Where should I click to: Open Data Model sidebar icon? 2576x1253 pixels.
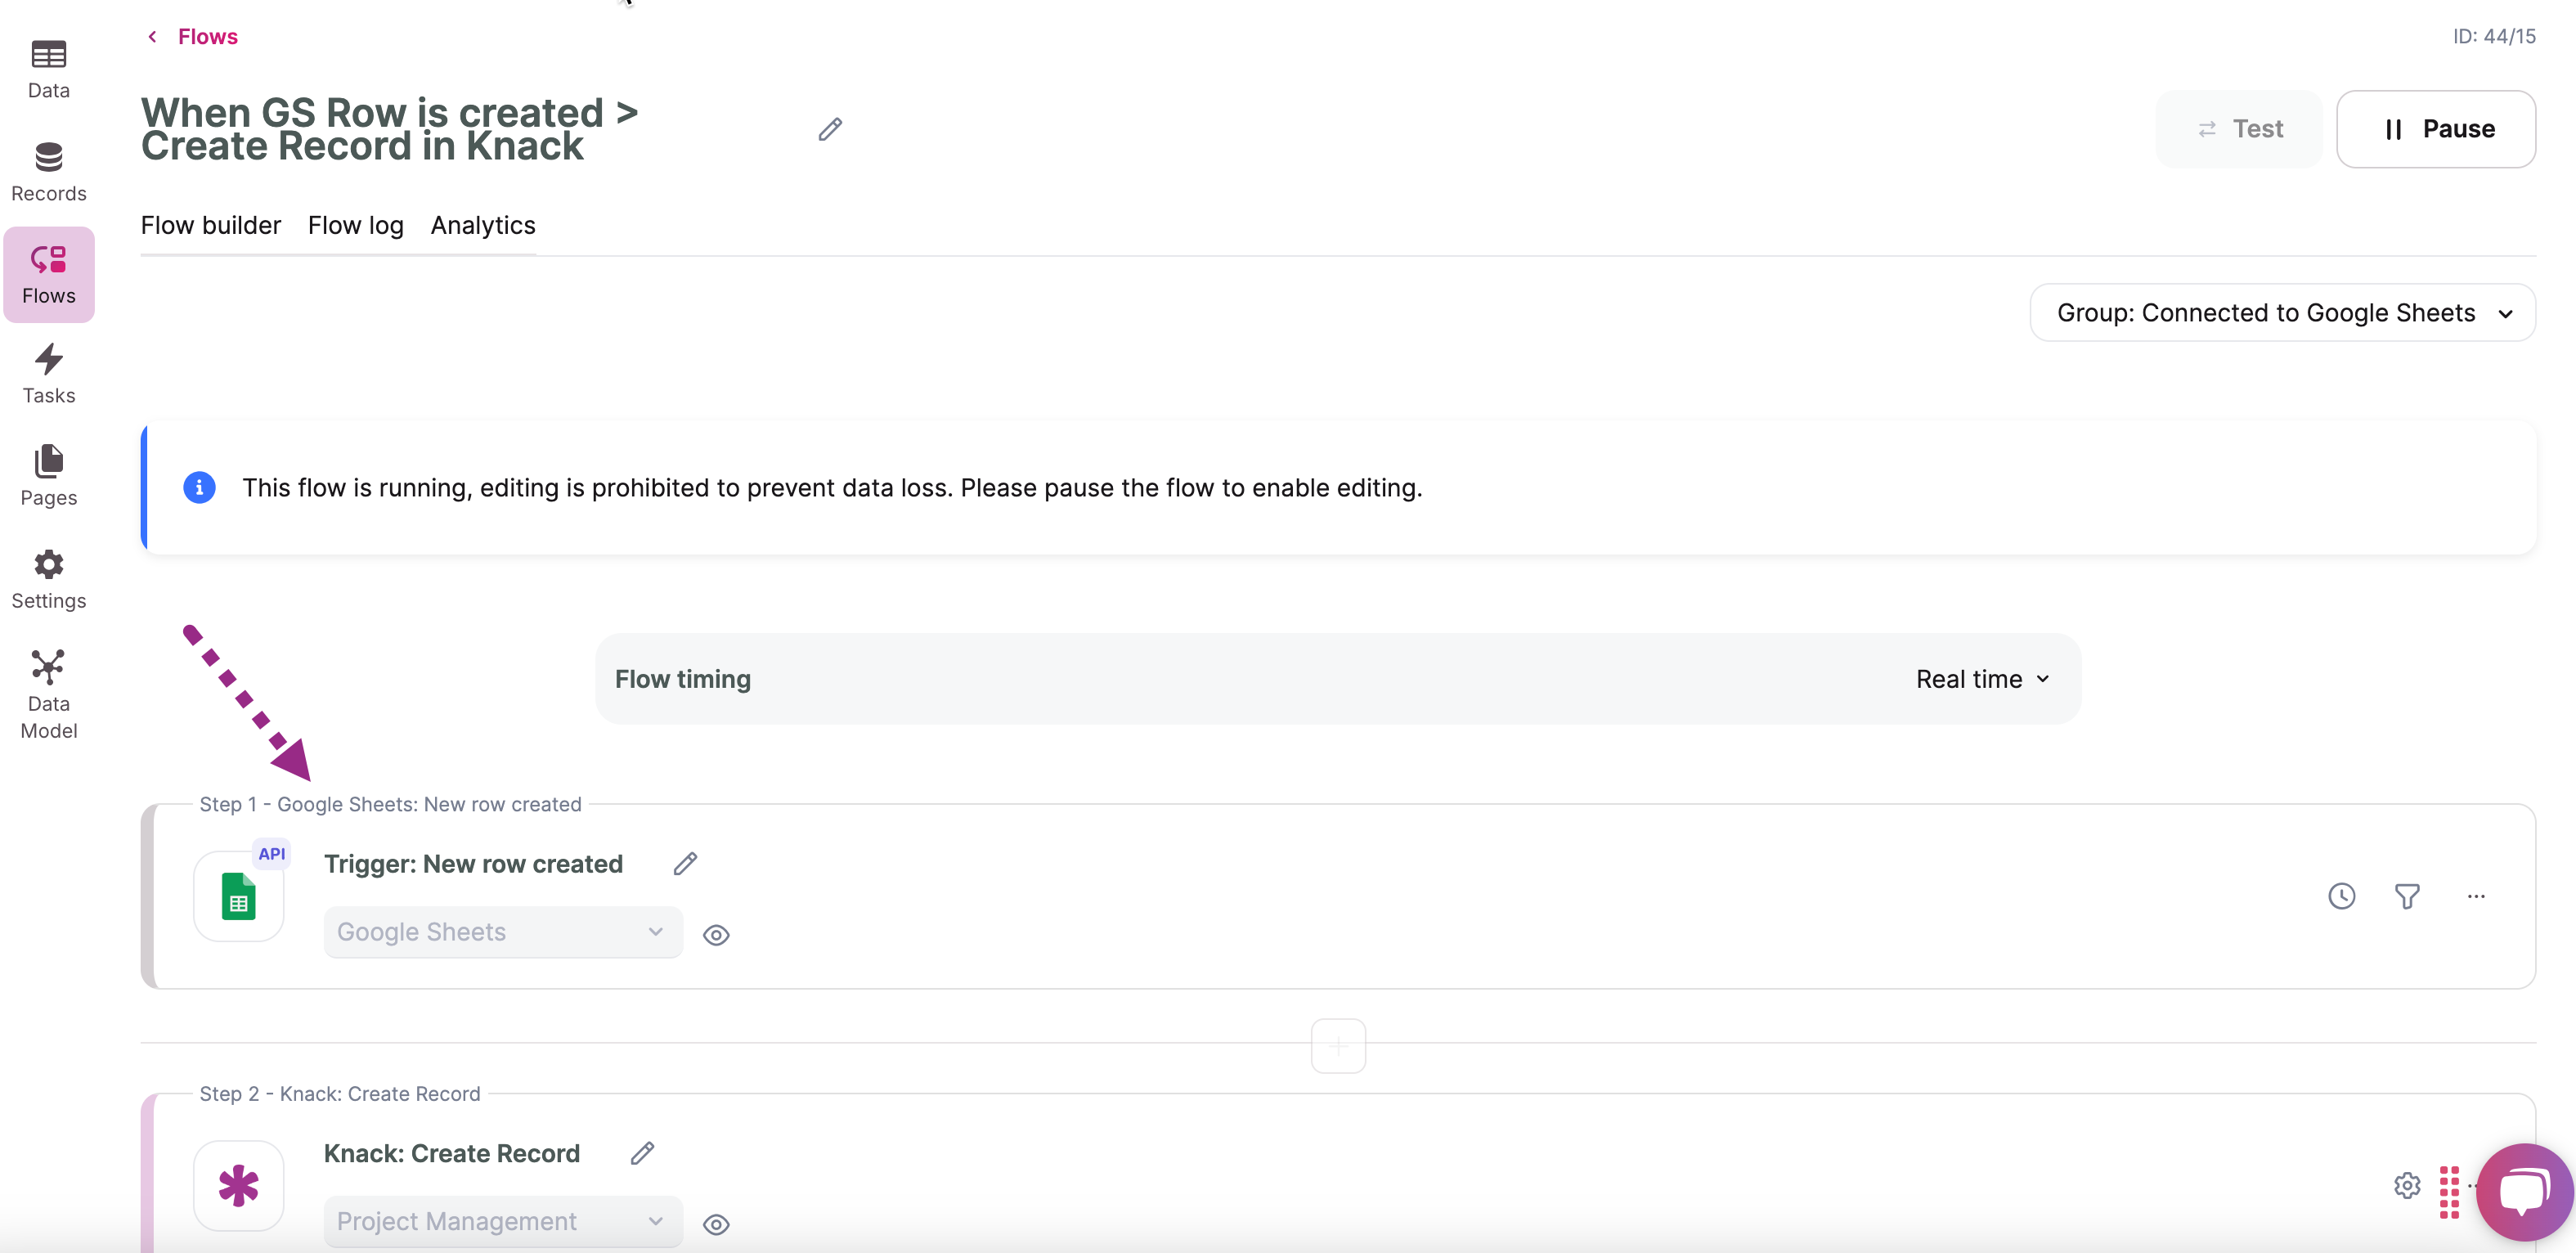click(48, 693)
